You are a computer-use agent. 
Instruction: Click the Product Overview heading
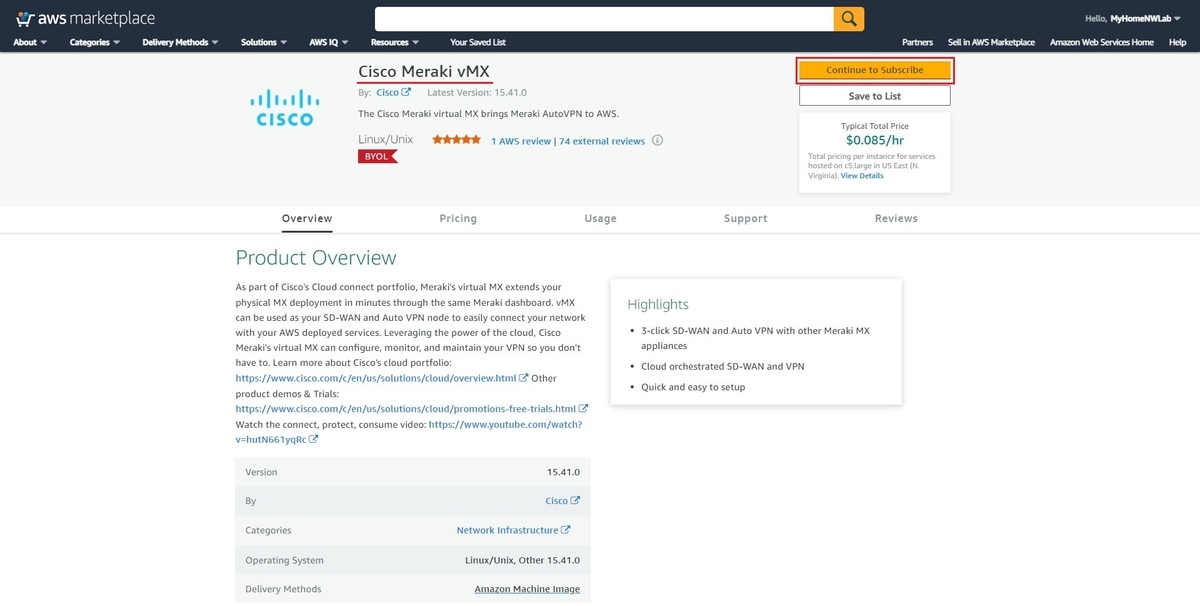click(316, 258)
